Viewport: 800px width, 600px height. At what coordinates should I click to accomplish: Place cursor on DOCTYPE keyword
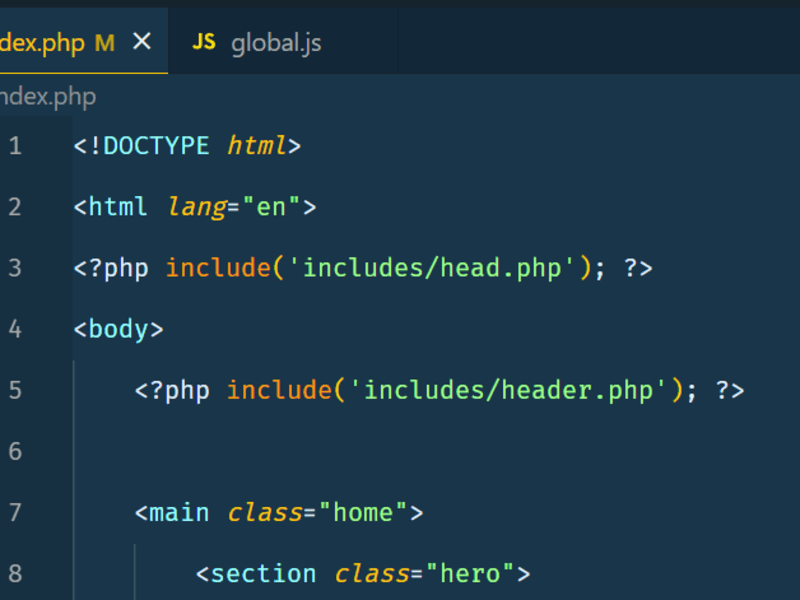pyautogui.click(x=156, y=146)
